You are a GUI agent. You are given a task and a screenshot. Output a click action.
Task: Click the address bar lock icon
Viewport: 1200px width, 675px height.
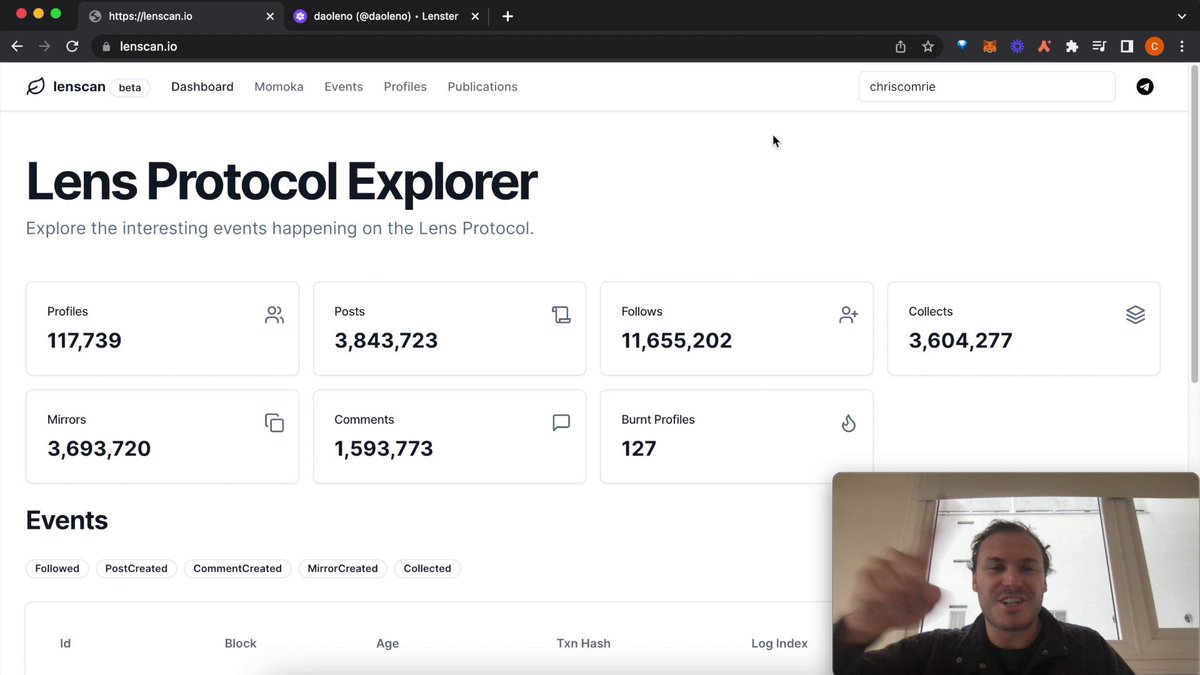point(107,46)
